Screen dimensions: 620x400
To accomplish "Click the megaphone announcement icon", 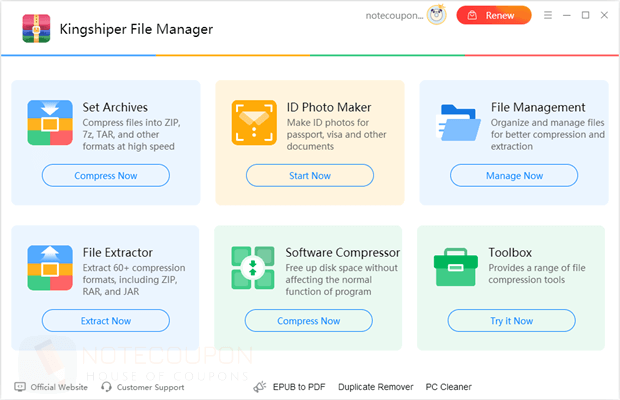I will (x=260, y=387).
